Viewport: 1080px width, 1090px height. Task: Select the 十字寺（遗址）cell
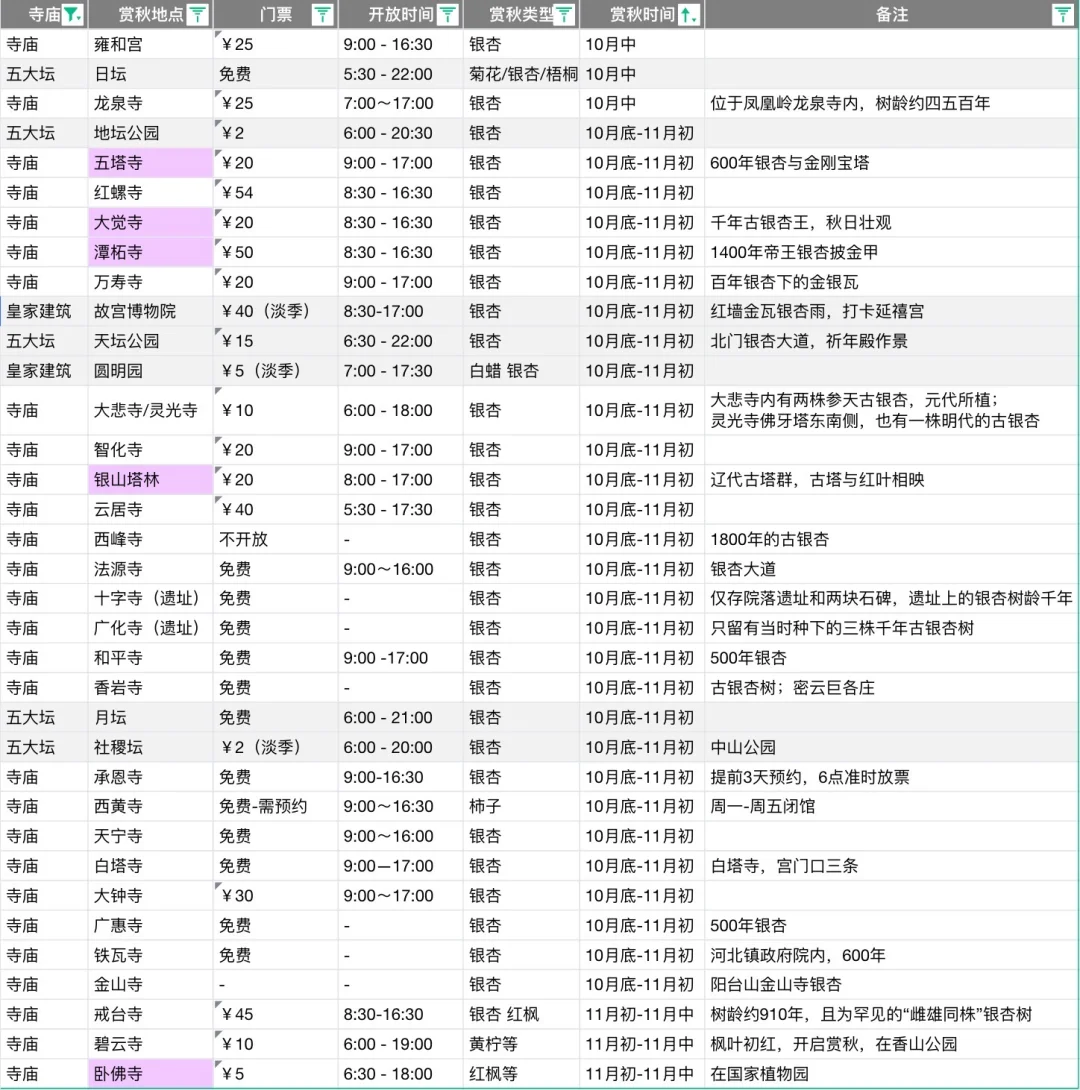tap(150, 599)
